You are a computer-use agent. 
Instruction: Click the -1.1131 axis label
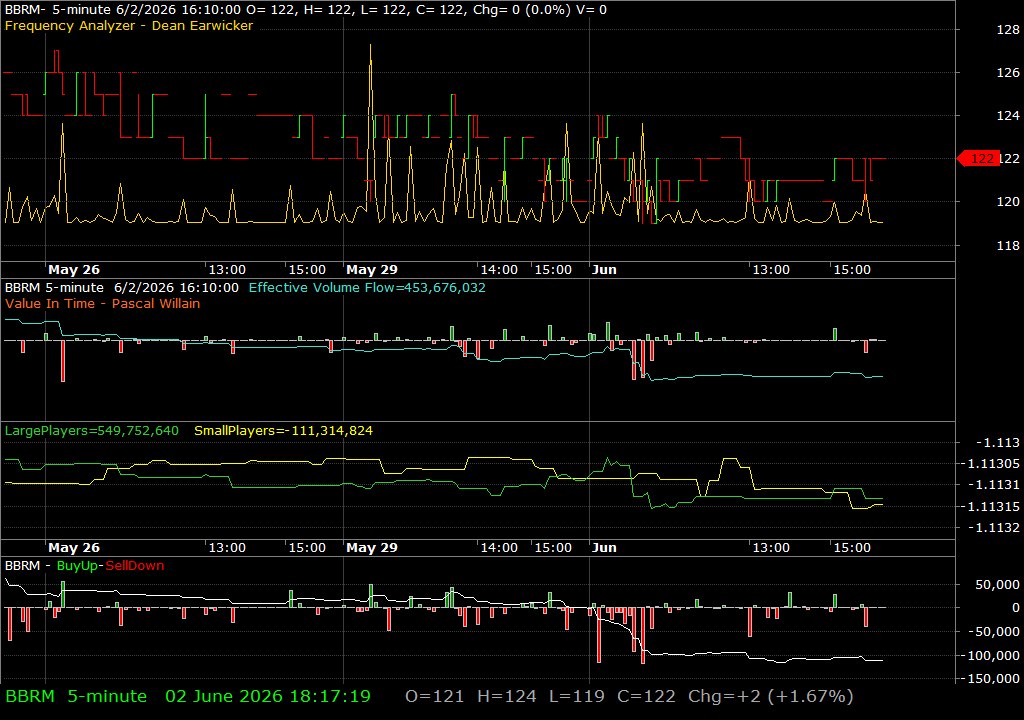[993, 485]
